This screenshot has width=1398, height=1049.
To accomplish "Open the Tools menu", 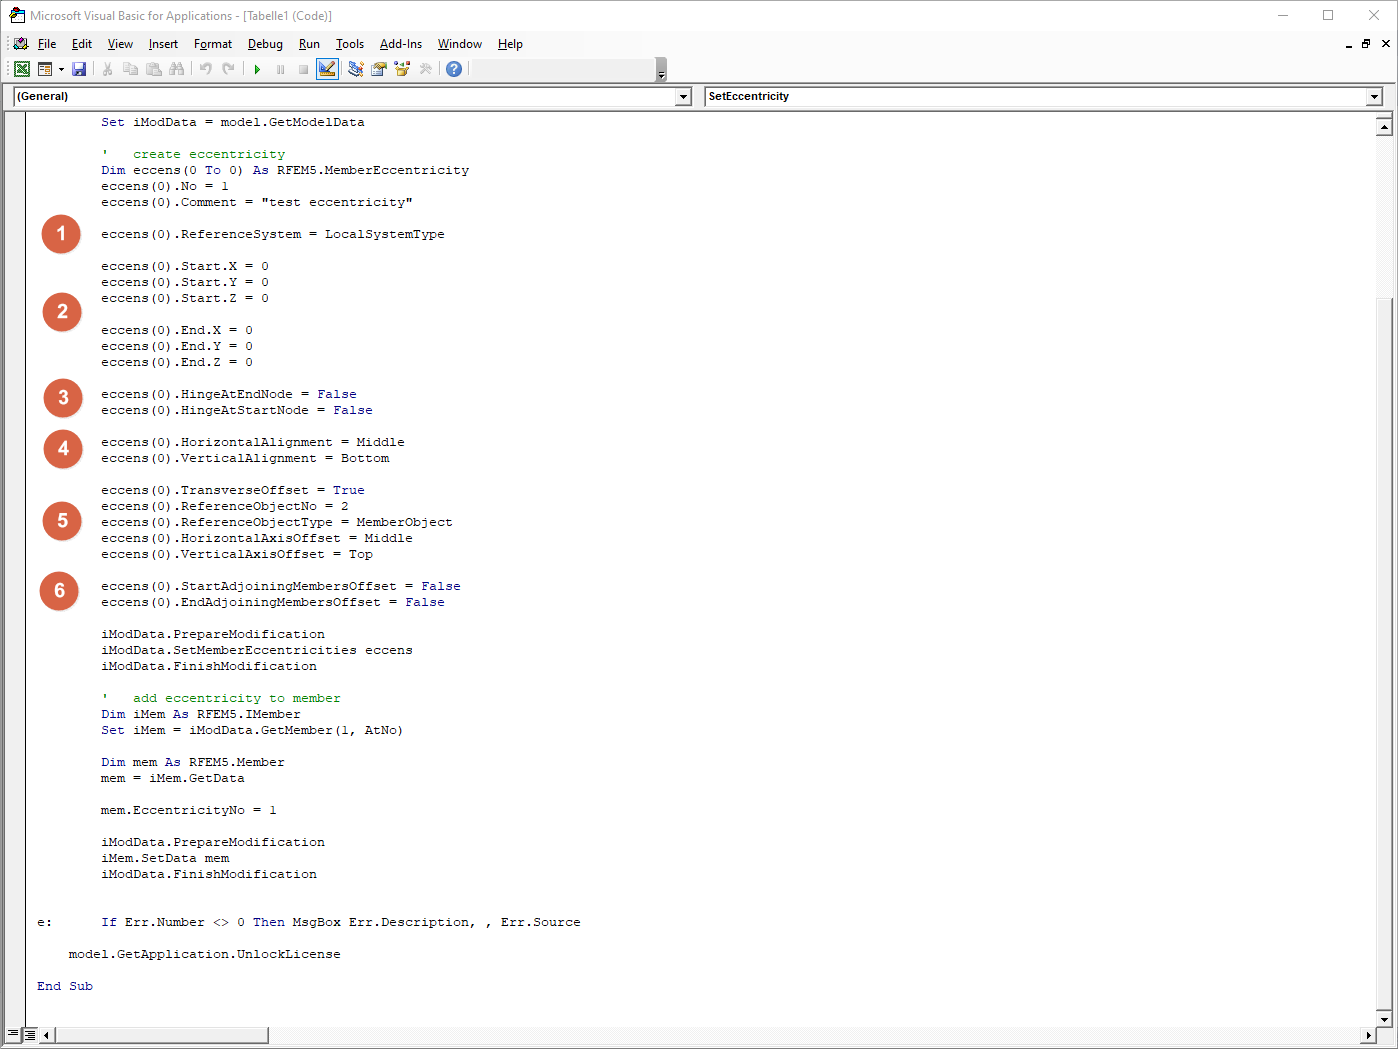I will [x=350, y=44].
